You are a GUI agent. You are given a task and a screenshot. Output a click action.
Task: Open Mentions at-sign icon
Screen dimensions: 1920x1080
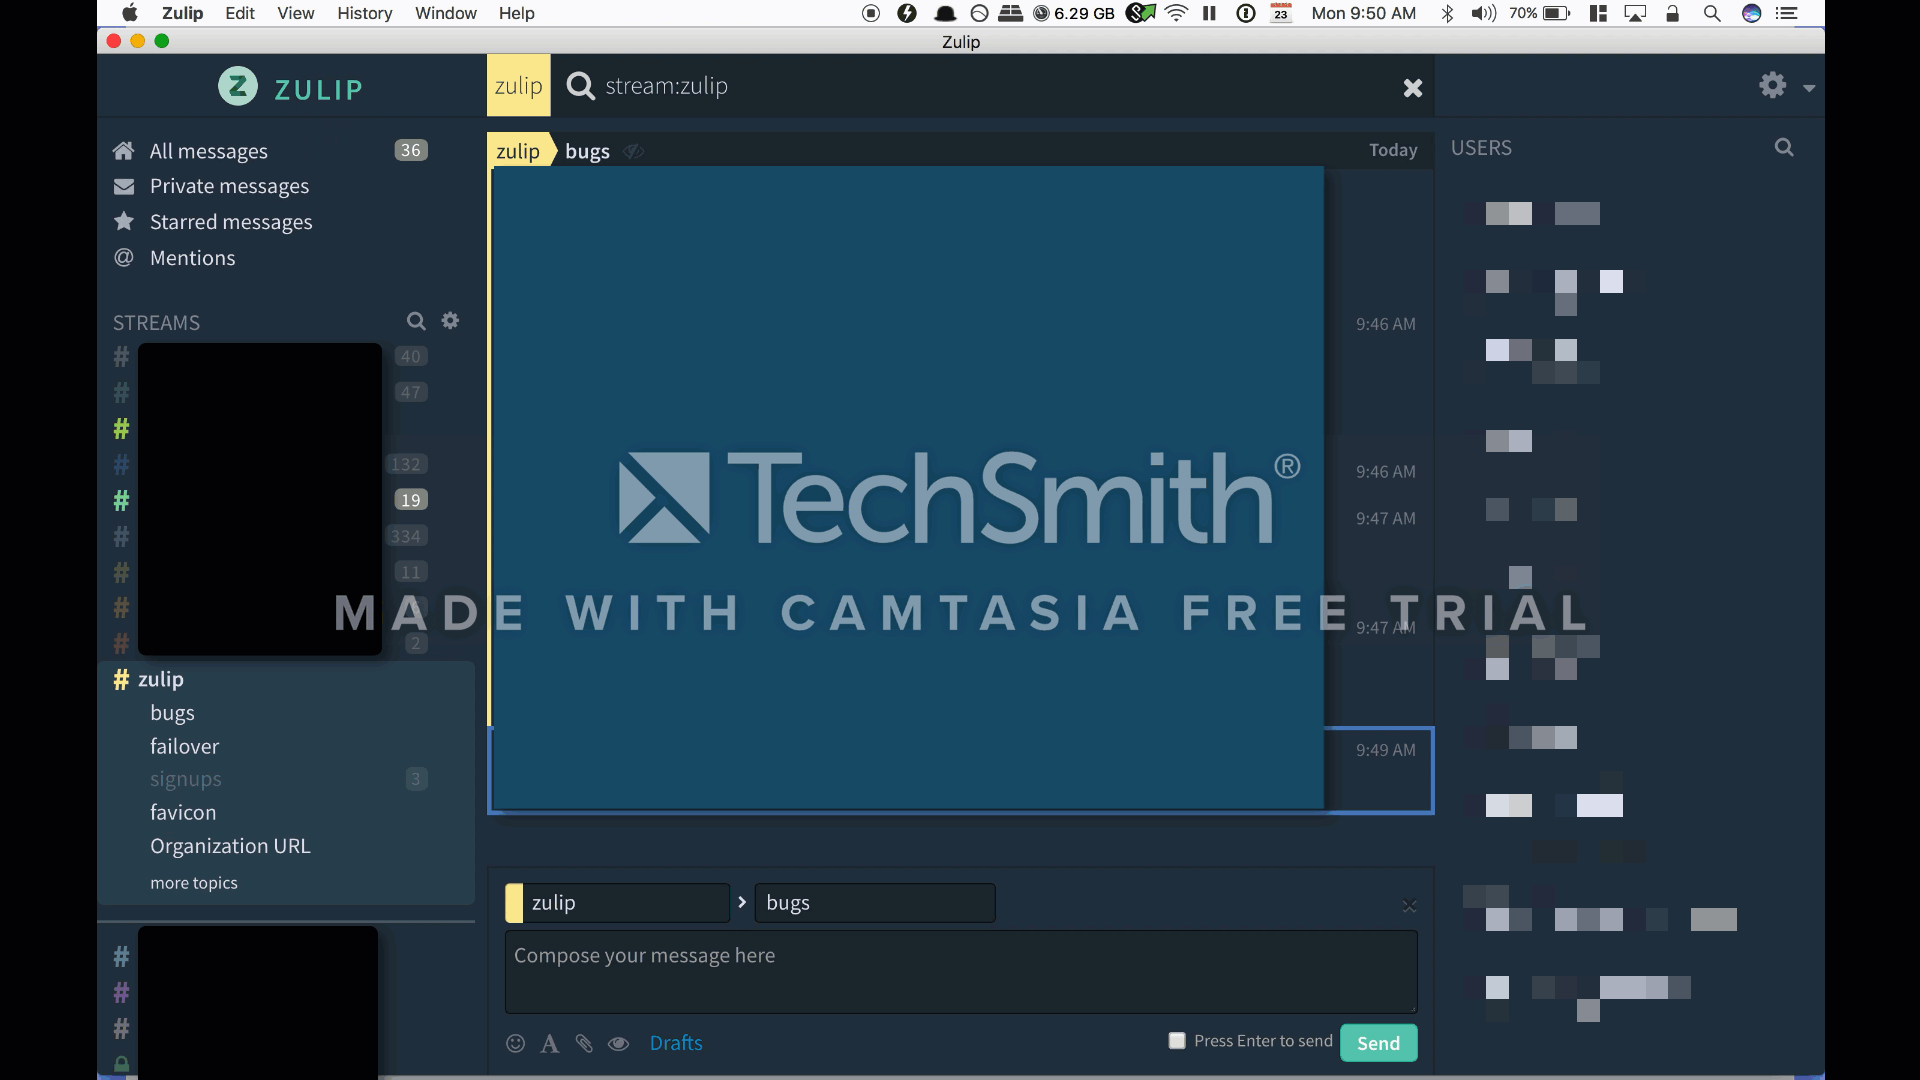pos(124,258)
